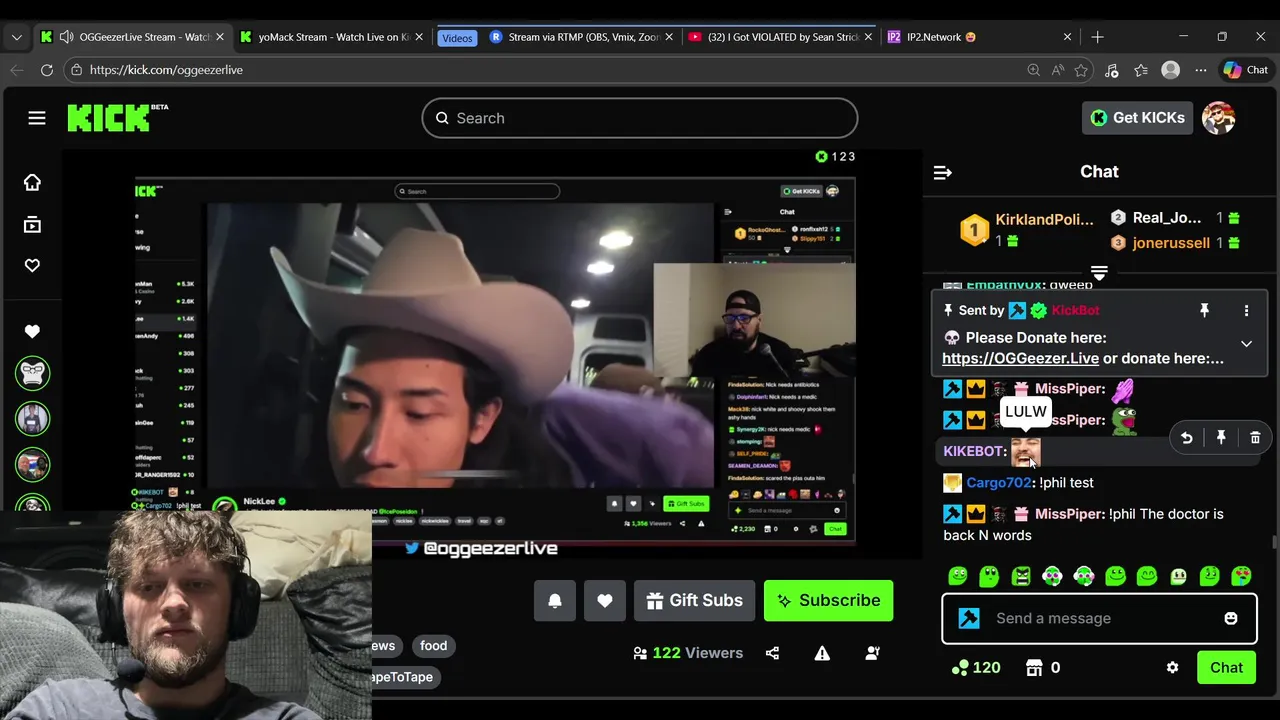
Task: Add page to favorites star
Action: 1081,70
